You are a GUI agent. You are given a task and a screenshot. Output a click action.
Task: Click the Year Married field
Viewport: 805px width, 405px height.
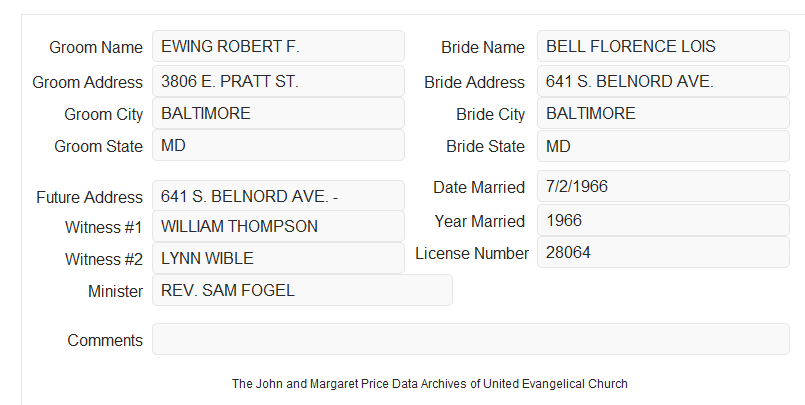(x=663, y=221)
